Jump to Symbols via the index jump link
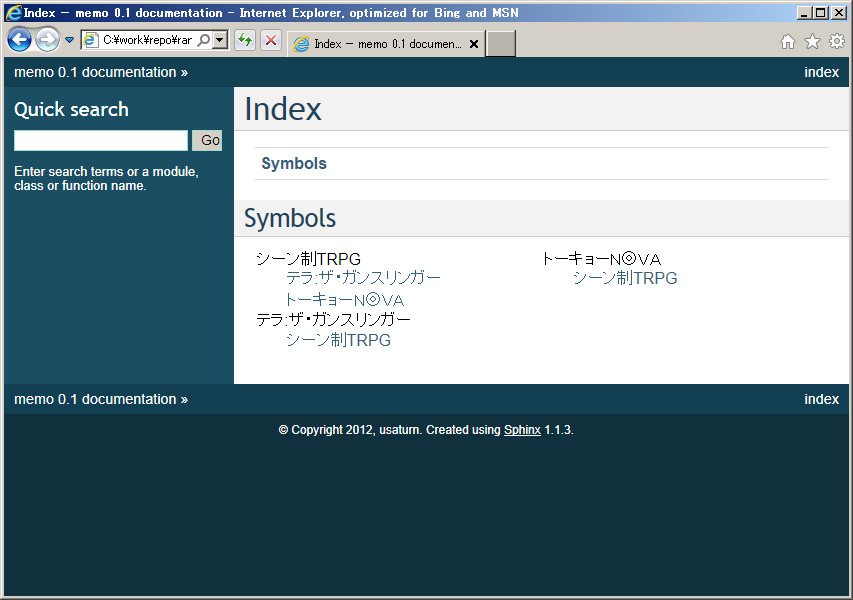The height and width of the screenshot is (600, 853). coord(294,164)
